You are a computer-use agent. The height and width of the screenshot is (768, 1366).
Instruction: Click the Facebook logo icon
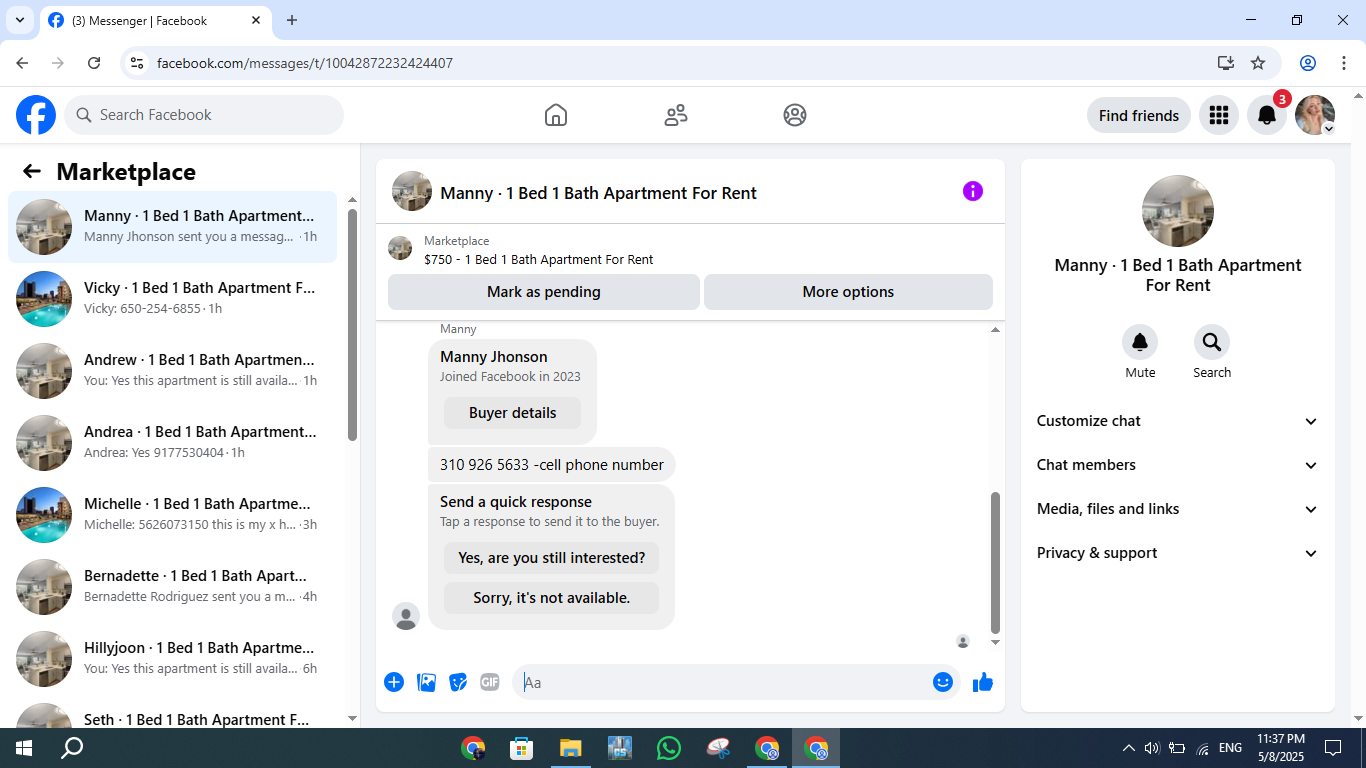point(36,115)
